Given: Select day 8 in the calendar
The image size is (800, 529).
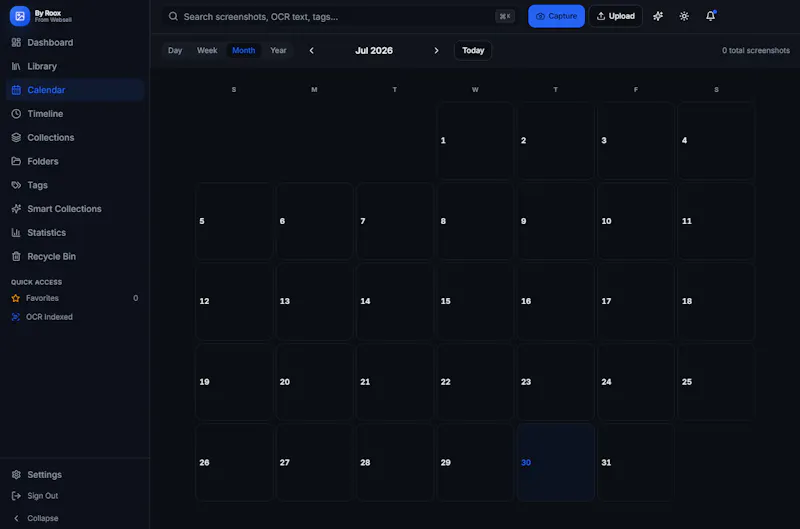Looking at the screenshot, I should pos(475,221).
